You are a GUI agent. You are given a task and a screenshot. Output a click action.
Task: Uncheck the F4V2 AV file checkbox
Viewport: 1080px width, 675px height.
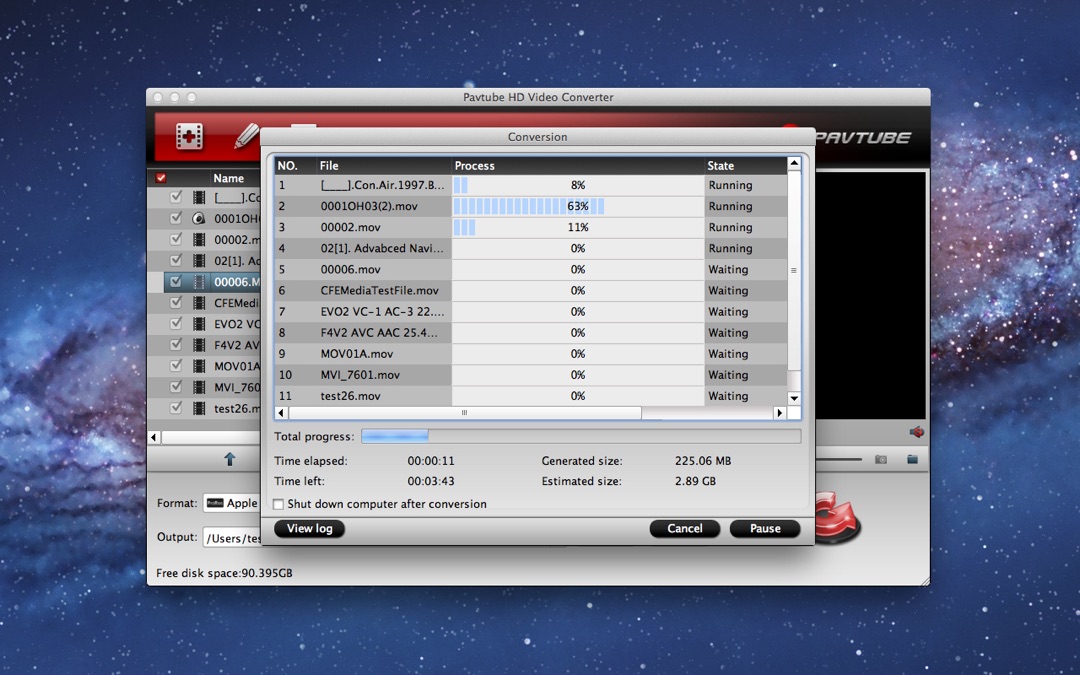click(176, 344)
